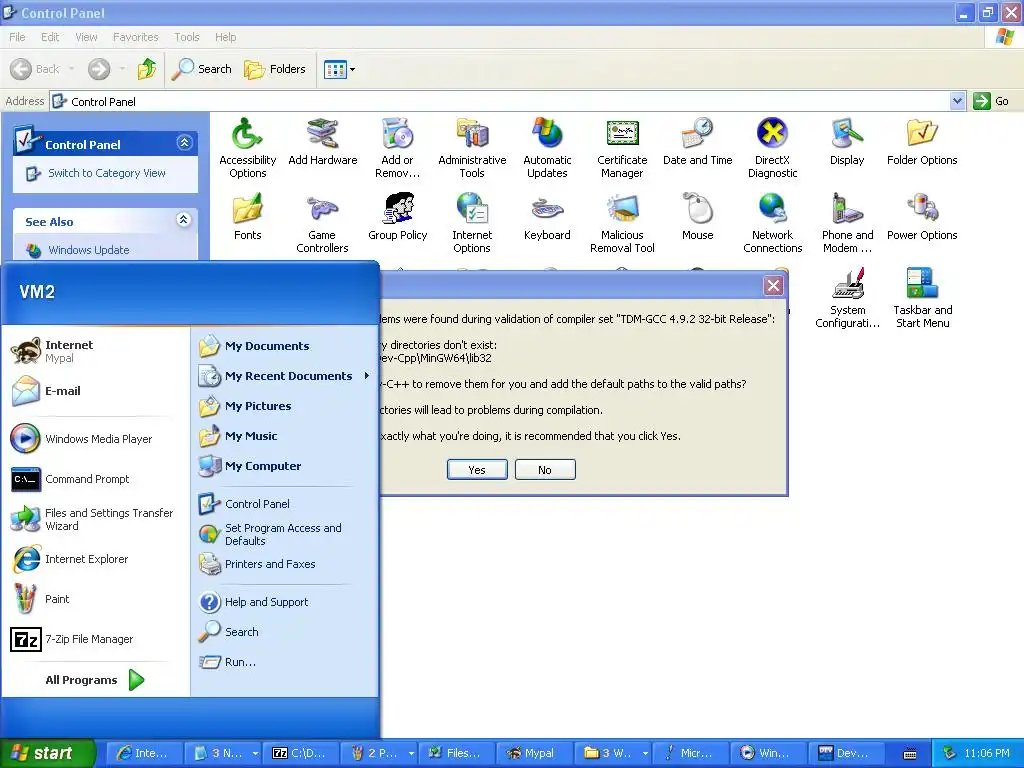
Task: Click the Up folder toolbar icon
Action: coord(147,69)
